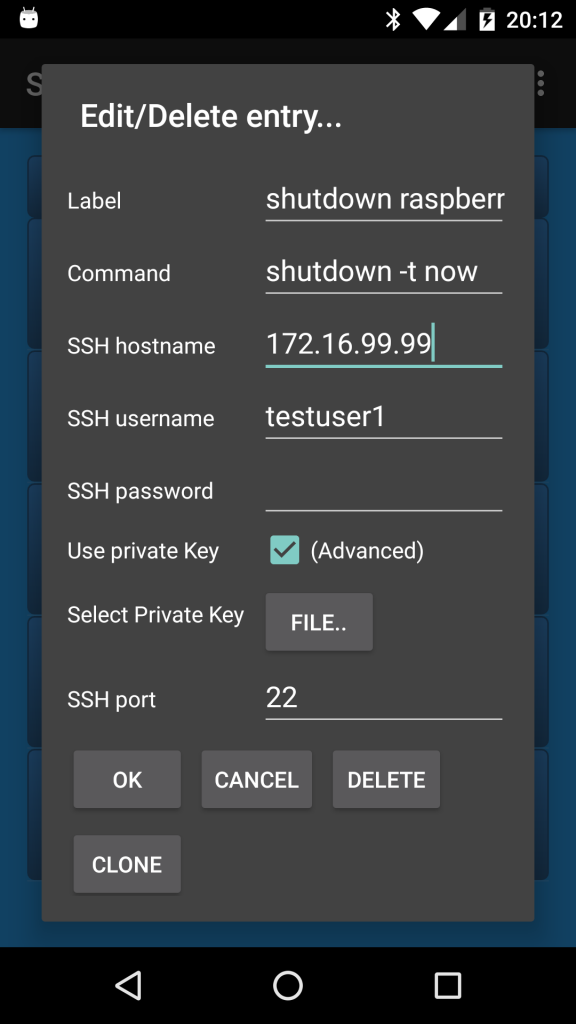
Task: Confirm the entry with OK
Action: (x=126, y=779)
